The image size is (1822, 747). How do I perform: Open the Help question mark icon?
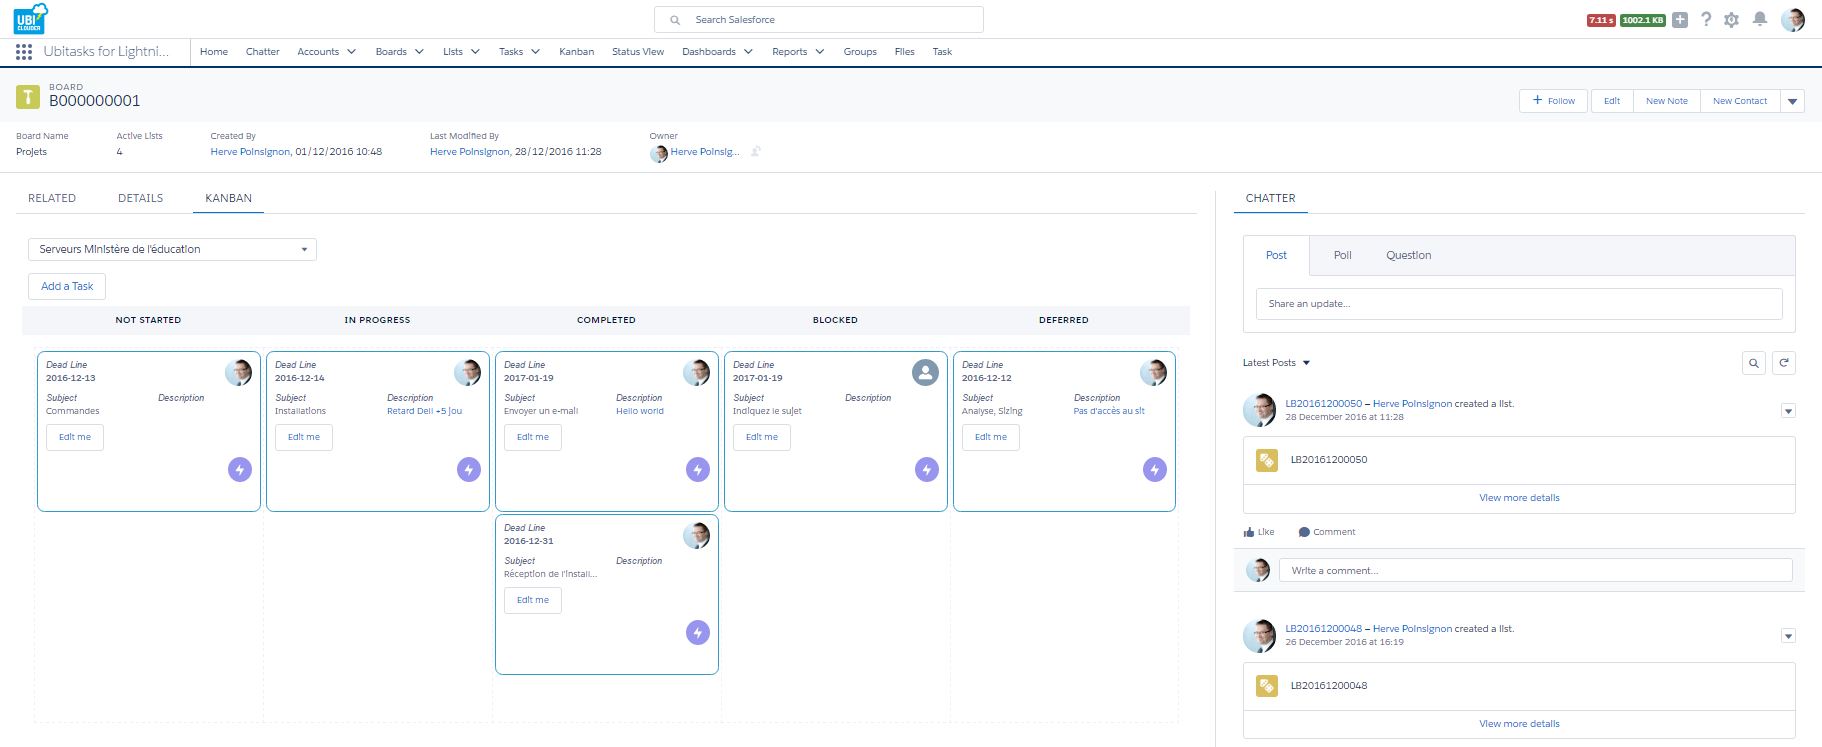(1706, 20)
